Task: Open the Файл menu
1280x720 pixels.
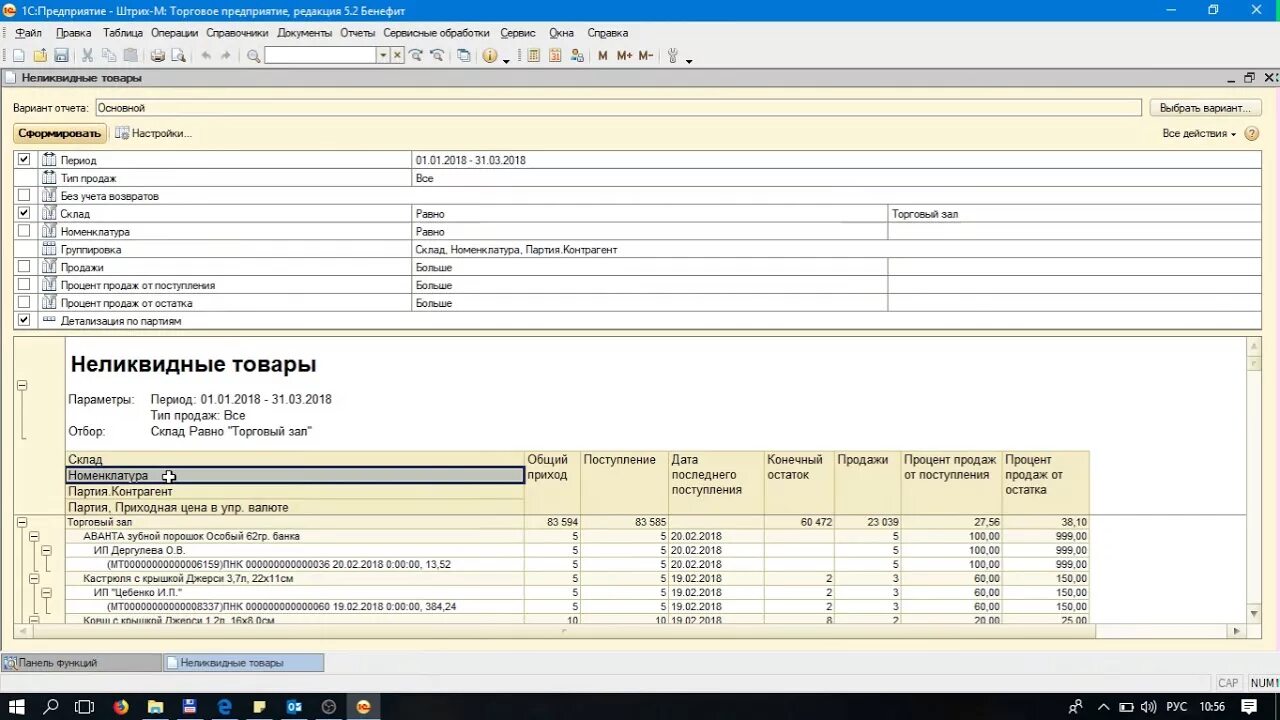Action: click(28, 33)
